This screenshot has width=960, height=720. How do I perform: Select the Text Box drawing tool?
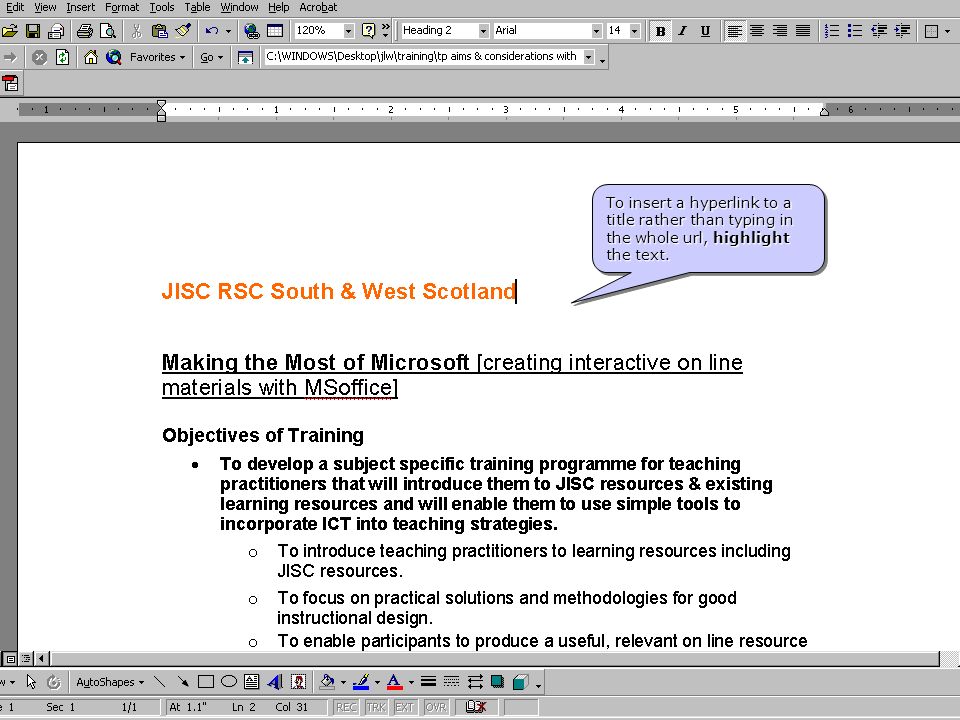tap(252, 681)
